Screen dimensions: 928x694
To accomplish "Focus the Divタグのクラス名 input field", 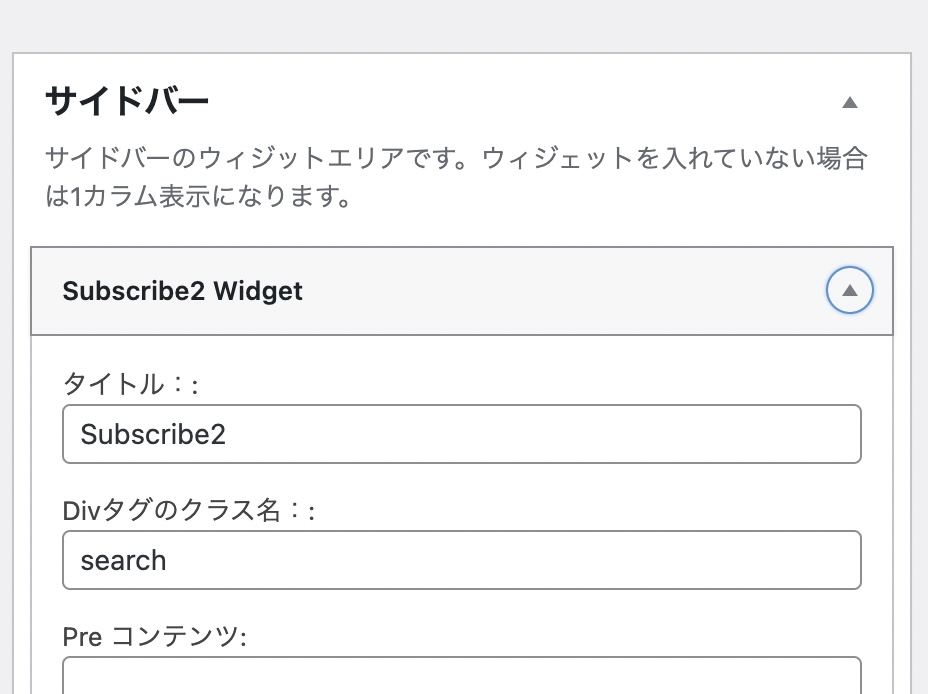I will tap(461, 560).
